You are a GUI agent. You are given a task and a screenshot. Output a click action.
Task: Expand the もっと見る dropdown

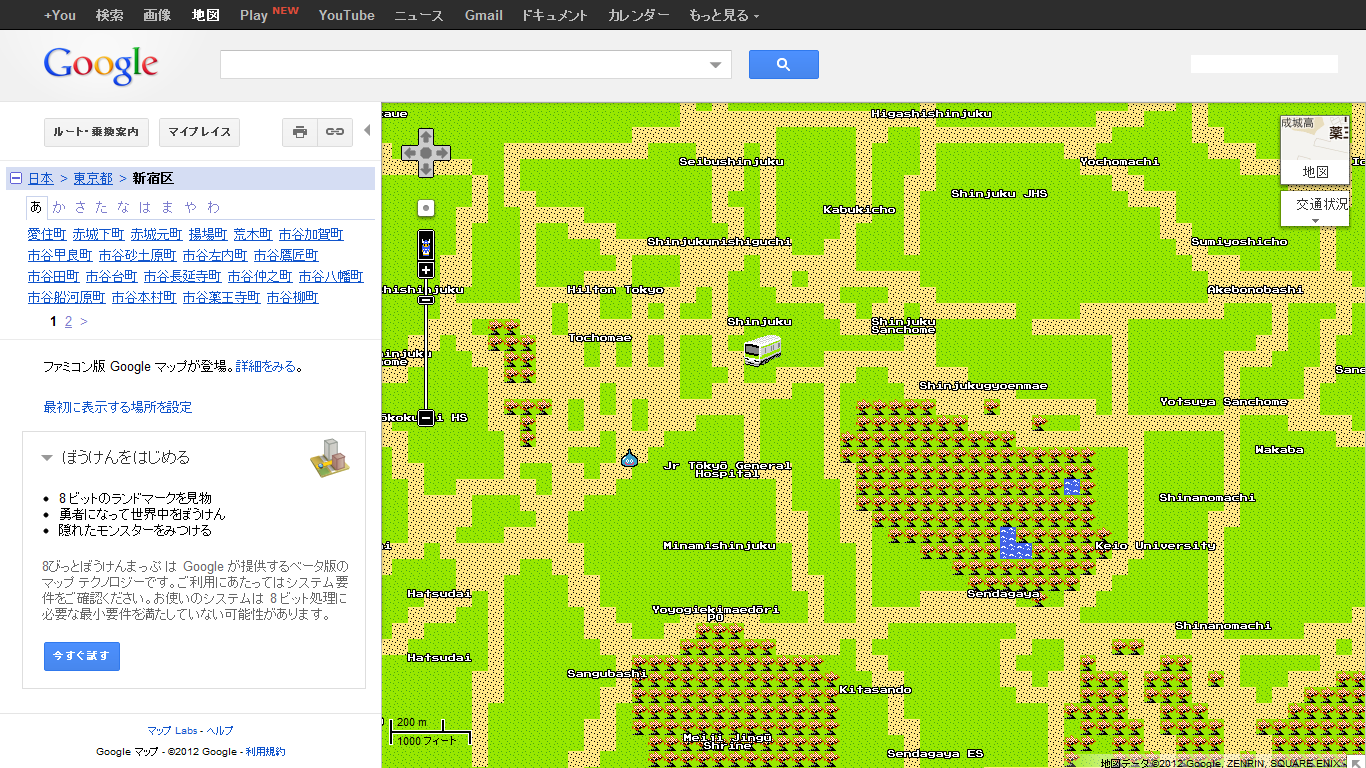tap(724, 15)
